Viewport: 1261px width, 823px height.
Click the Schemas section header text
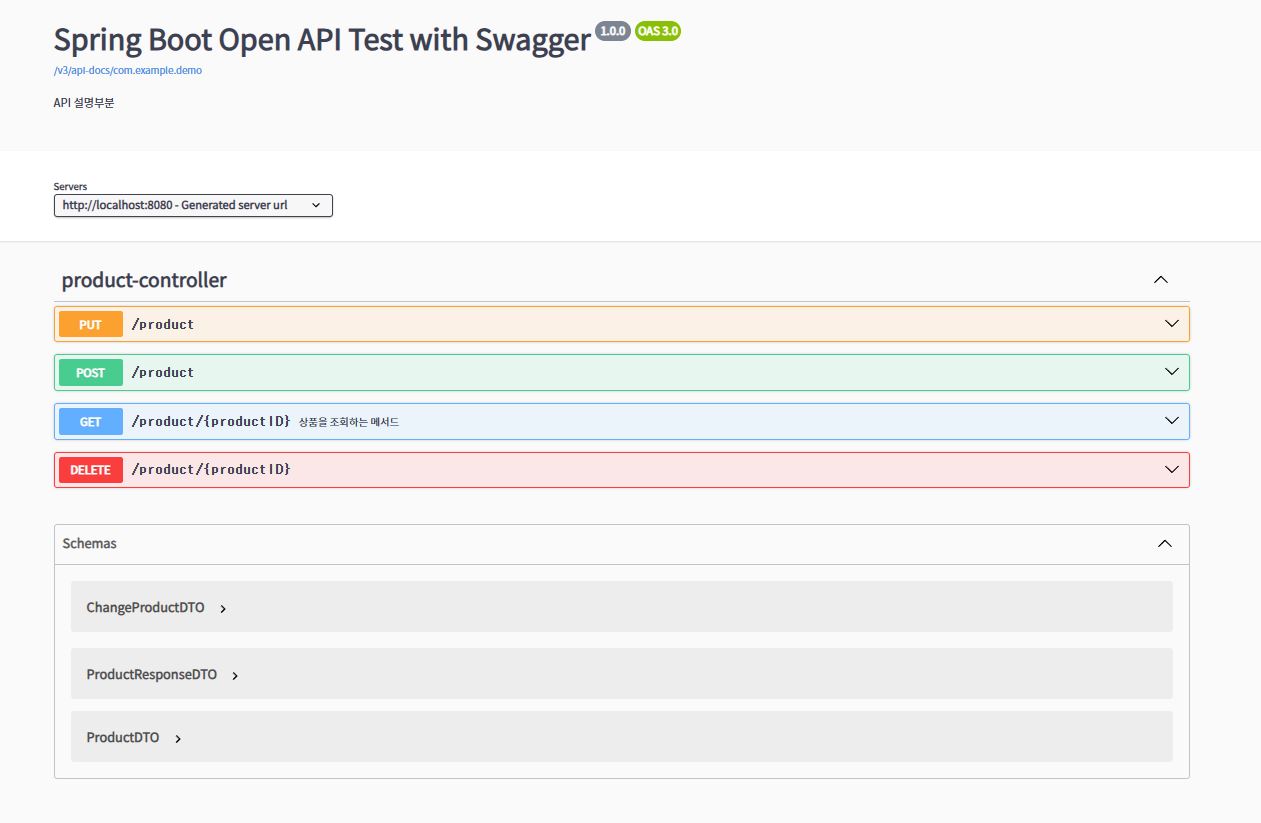[x=89, y=544]
